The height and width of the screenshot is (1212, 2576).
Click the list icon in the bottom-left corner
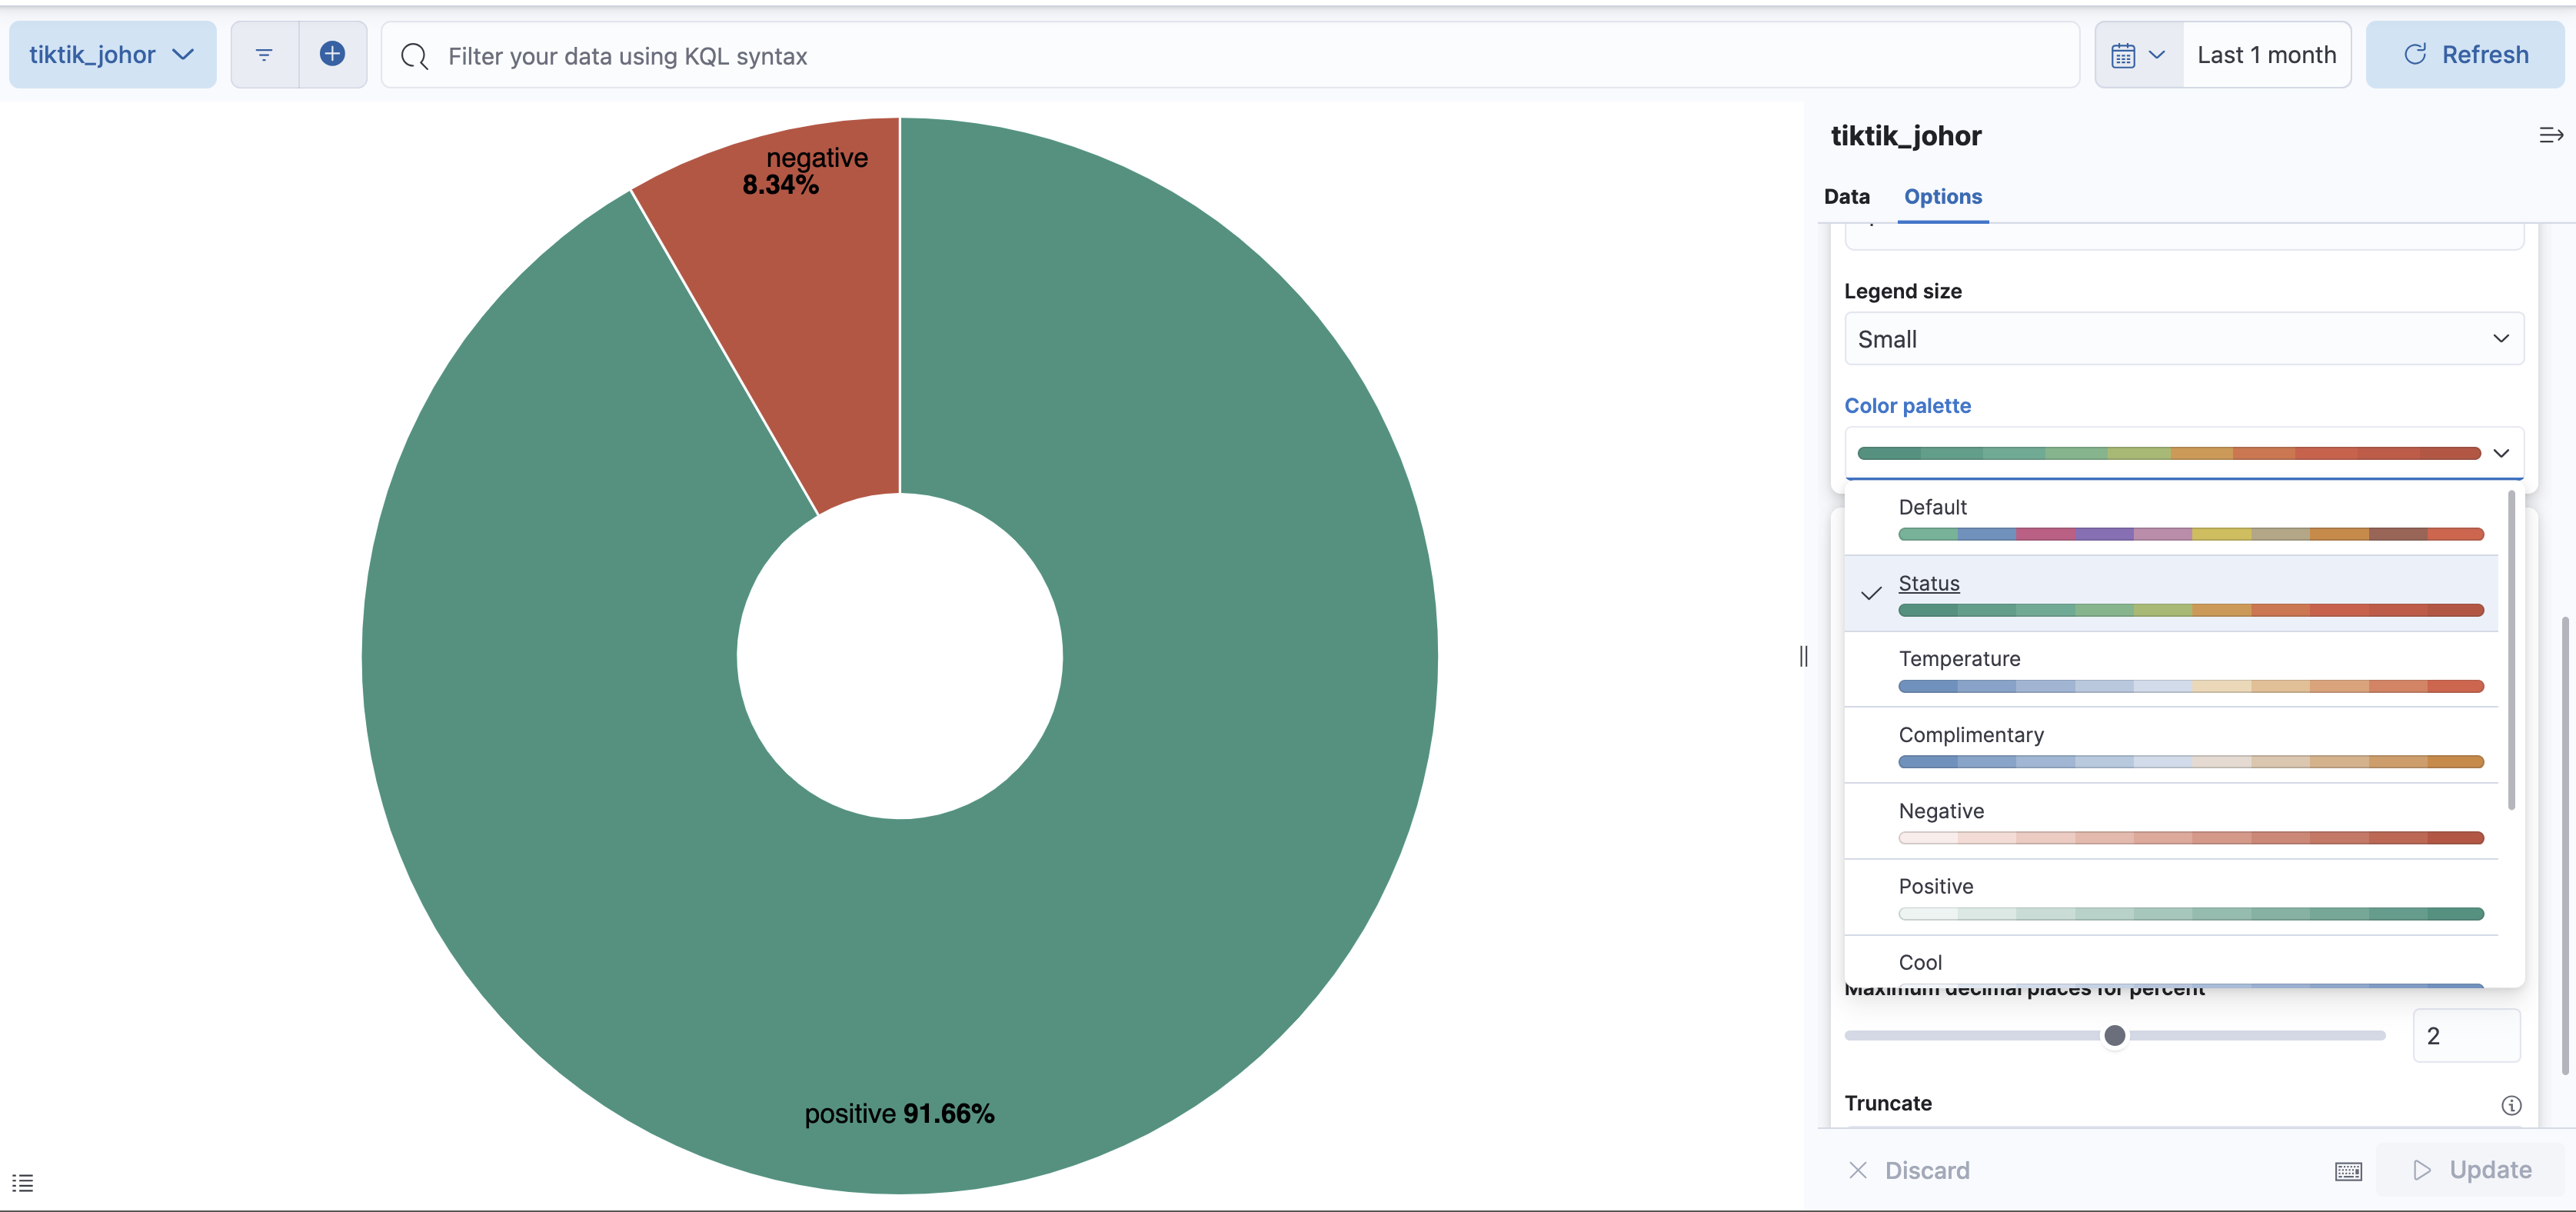point(23,1182)
